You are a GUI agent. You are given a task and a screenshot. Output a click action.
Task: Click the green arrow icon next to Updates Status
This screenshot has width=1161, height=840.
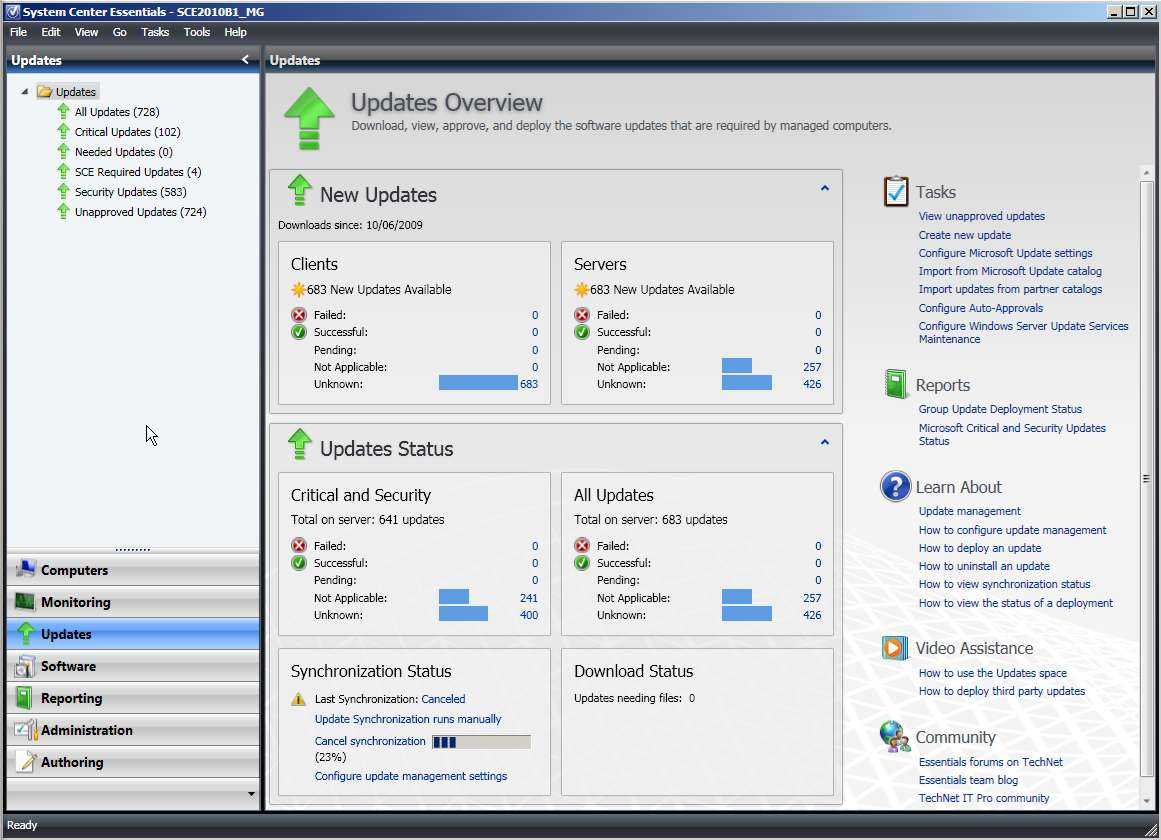[299, 444]
